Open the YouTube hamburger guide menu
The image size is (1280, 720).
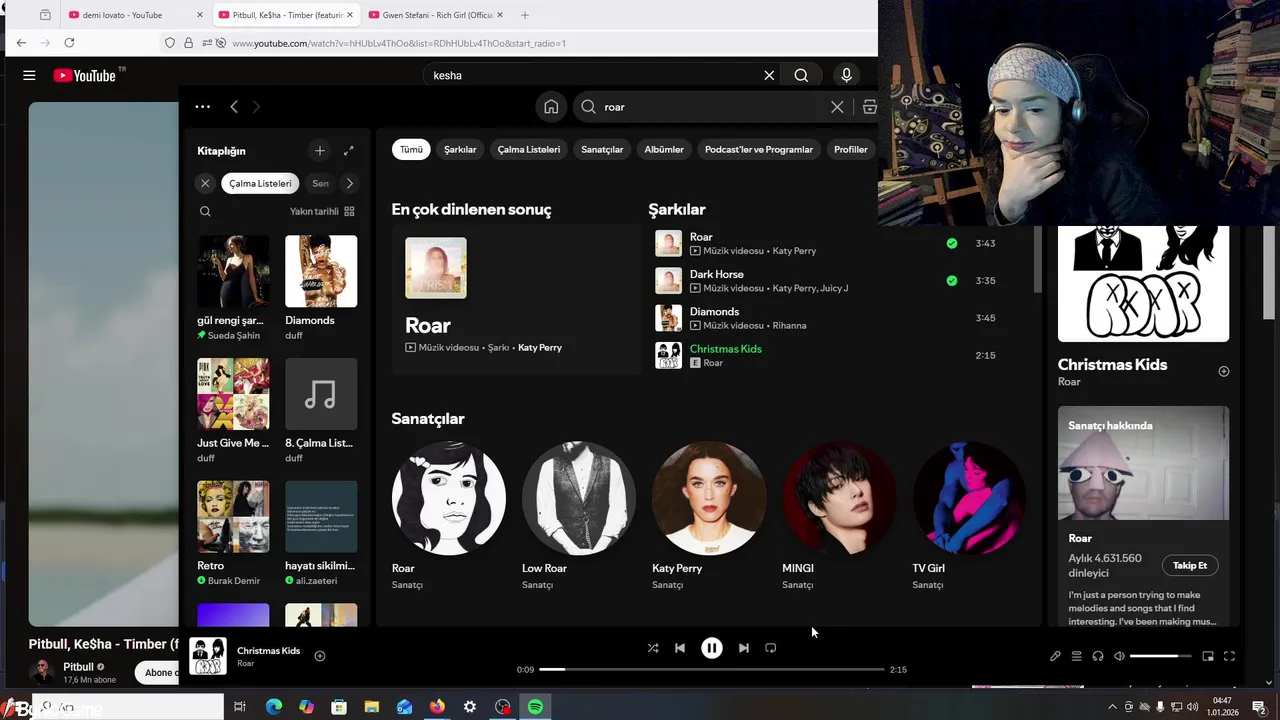(x=29, y=75)
